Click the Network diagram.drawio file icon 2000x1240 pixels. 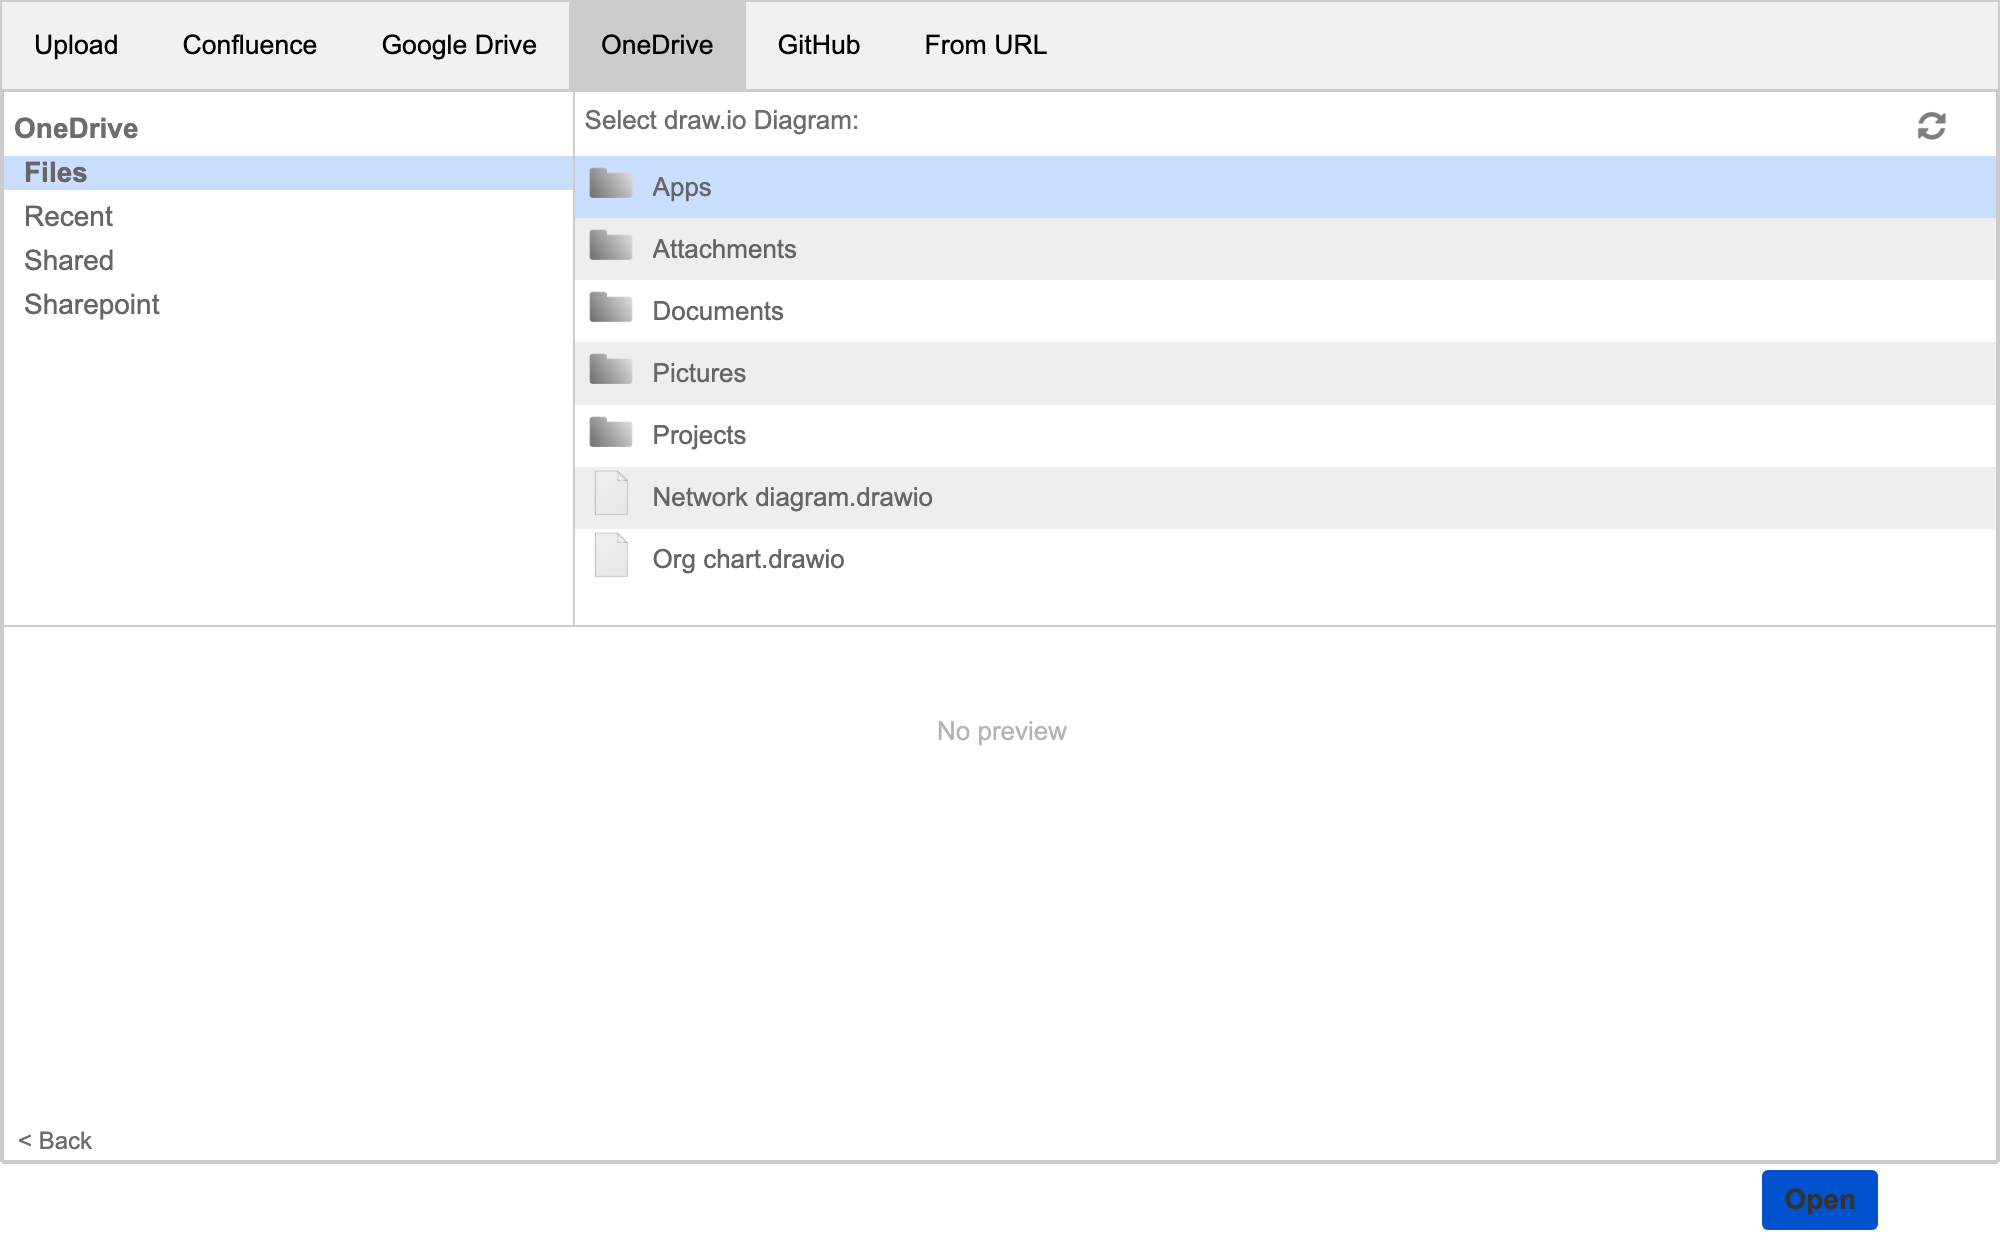click(611, 493)
